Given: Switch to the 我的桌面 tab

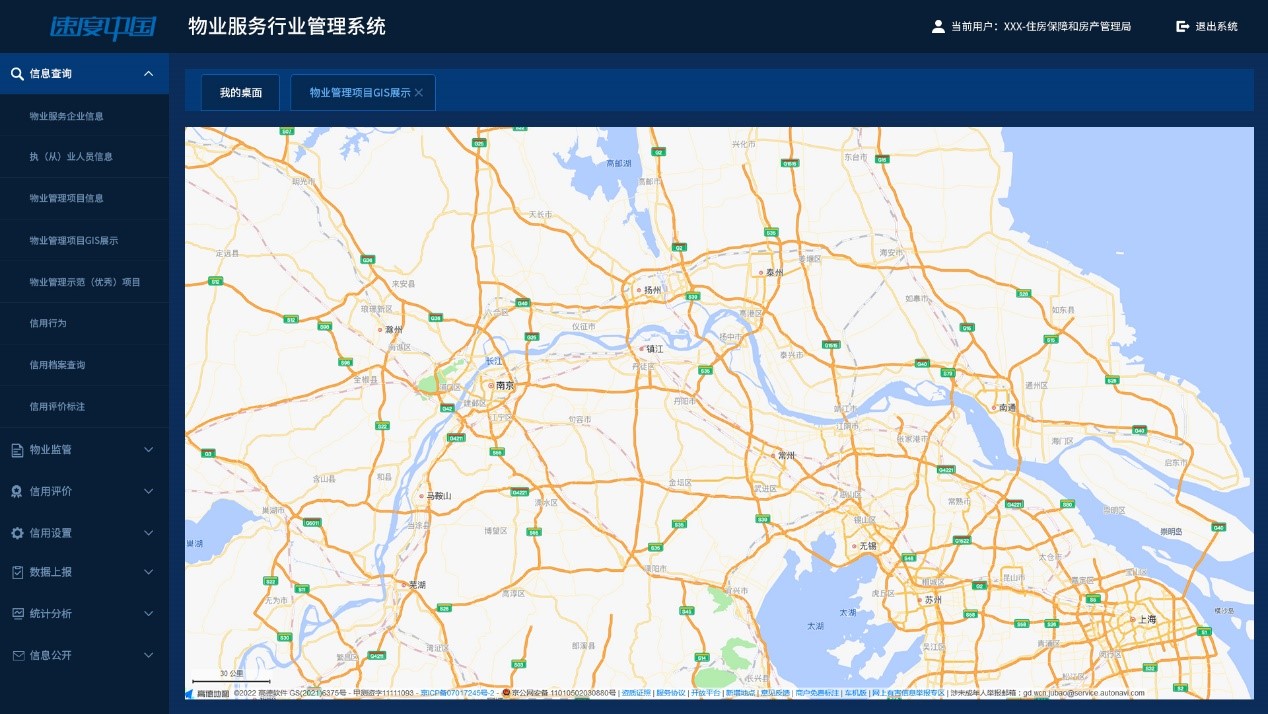Looking at the screenshot, I should click(x=241, y=93).
